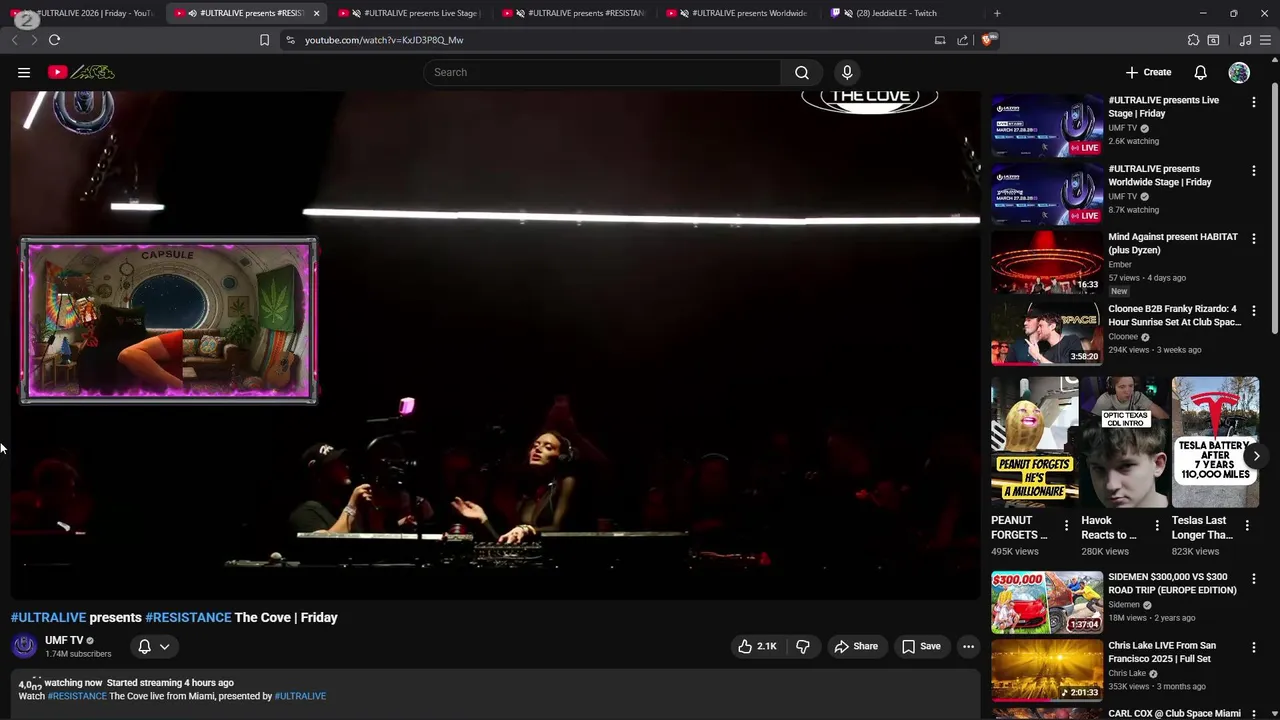Open Tesla battery short thumbnail
Viewport: 1280px width, 720px height.
coord(1215,442)
